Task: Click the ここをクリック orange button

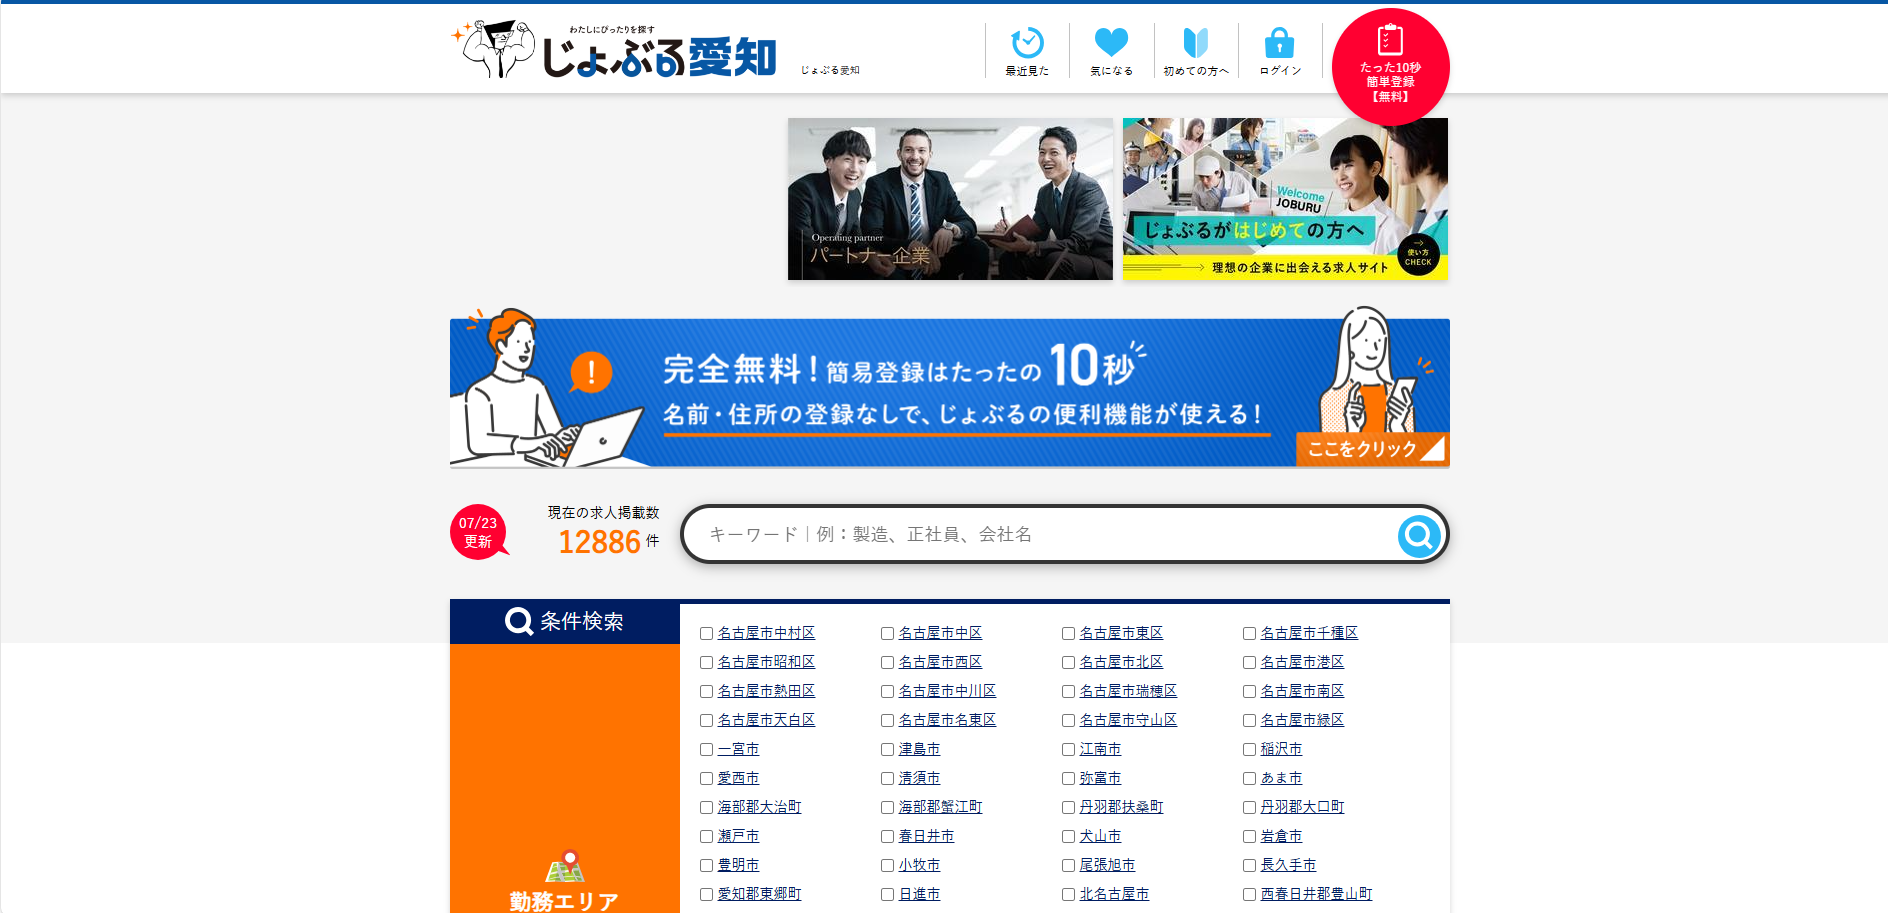Action: point(1369,449)
